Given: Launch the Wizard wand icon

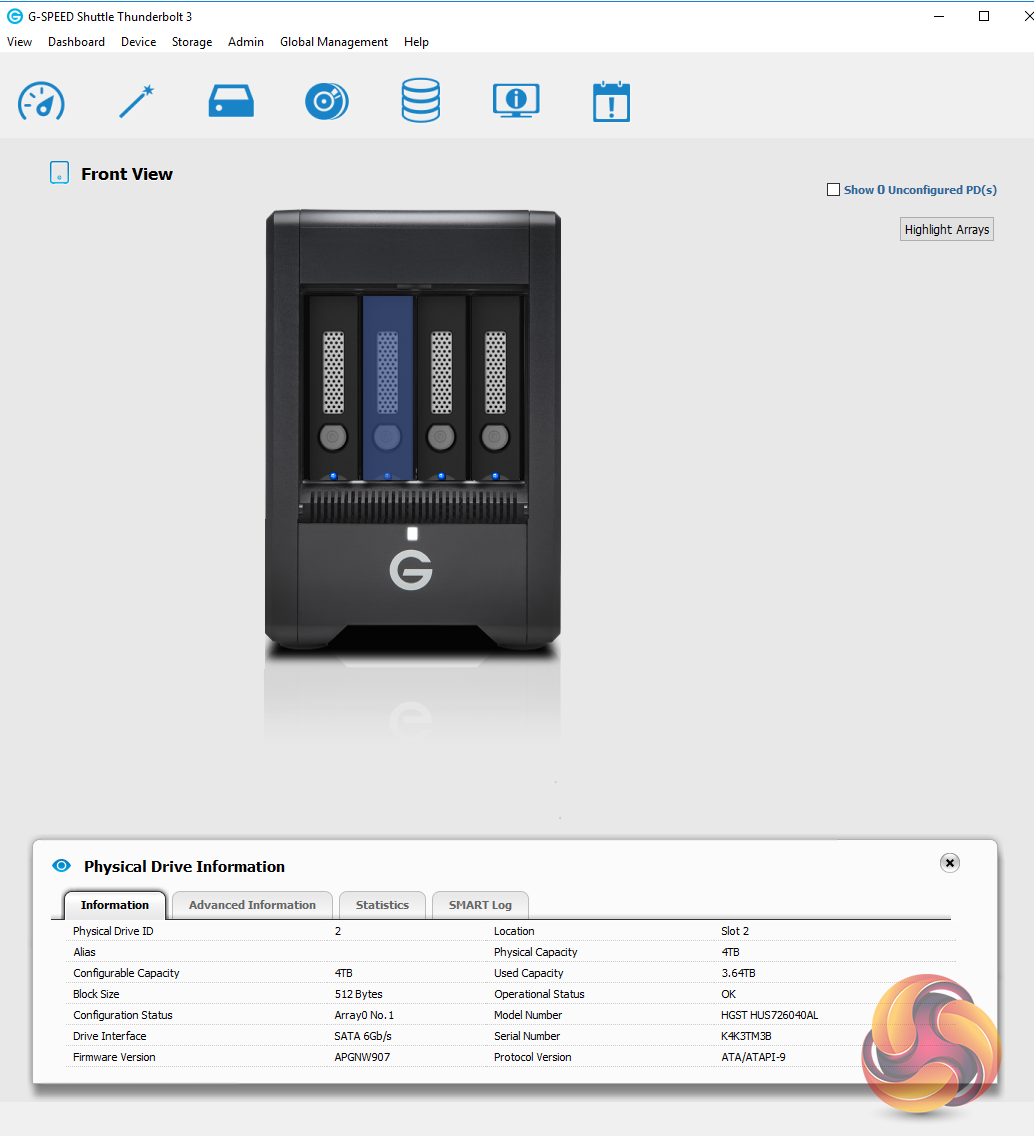Looking at the screenshot, I should [136, 101].
